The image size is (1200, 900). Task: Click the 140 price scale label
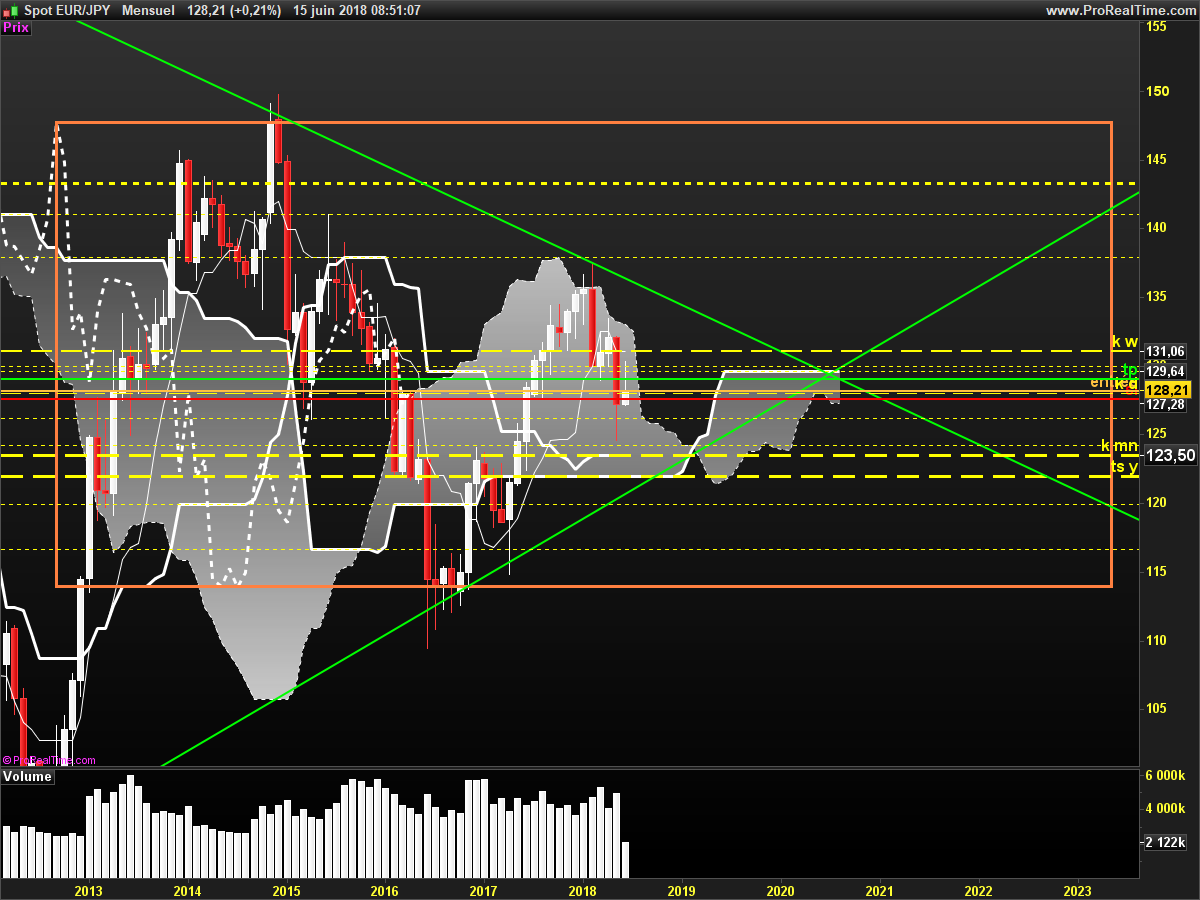[x=1156, y=227]
